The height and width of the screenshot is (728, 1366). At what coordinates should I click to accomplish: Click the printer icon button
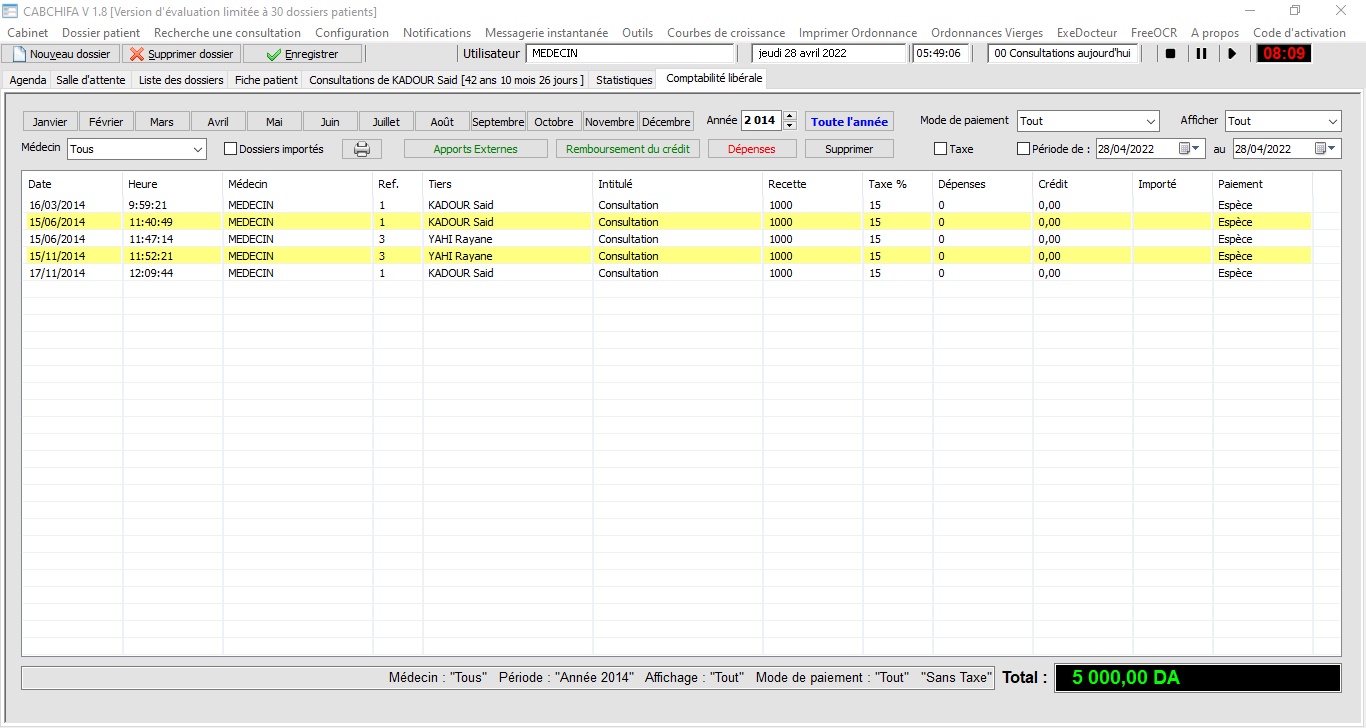tap(362, 149)
